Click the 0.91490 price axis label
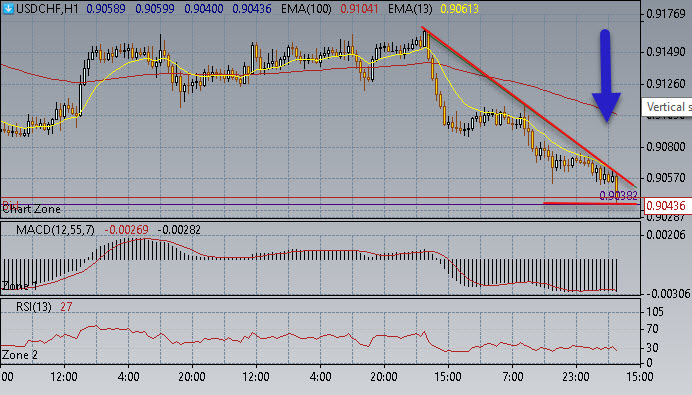This screenshot has width=692, height=395. tap(666, 52)
